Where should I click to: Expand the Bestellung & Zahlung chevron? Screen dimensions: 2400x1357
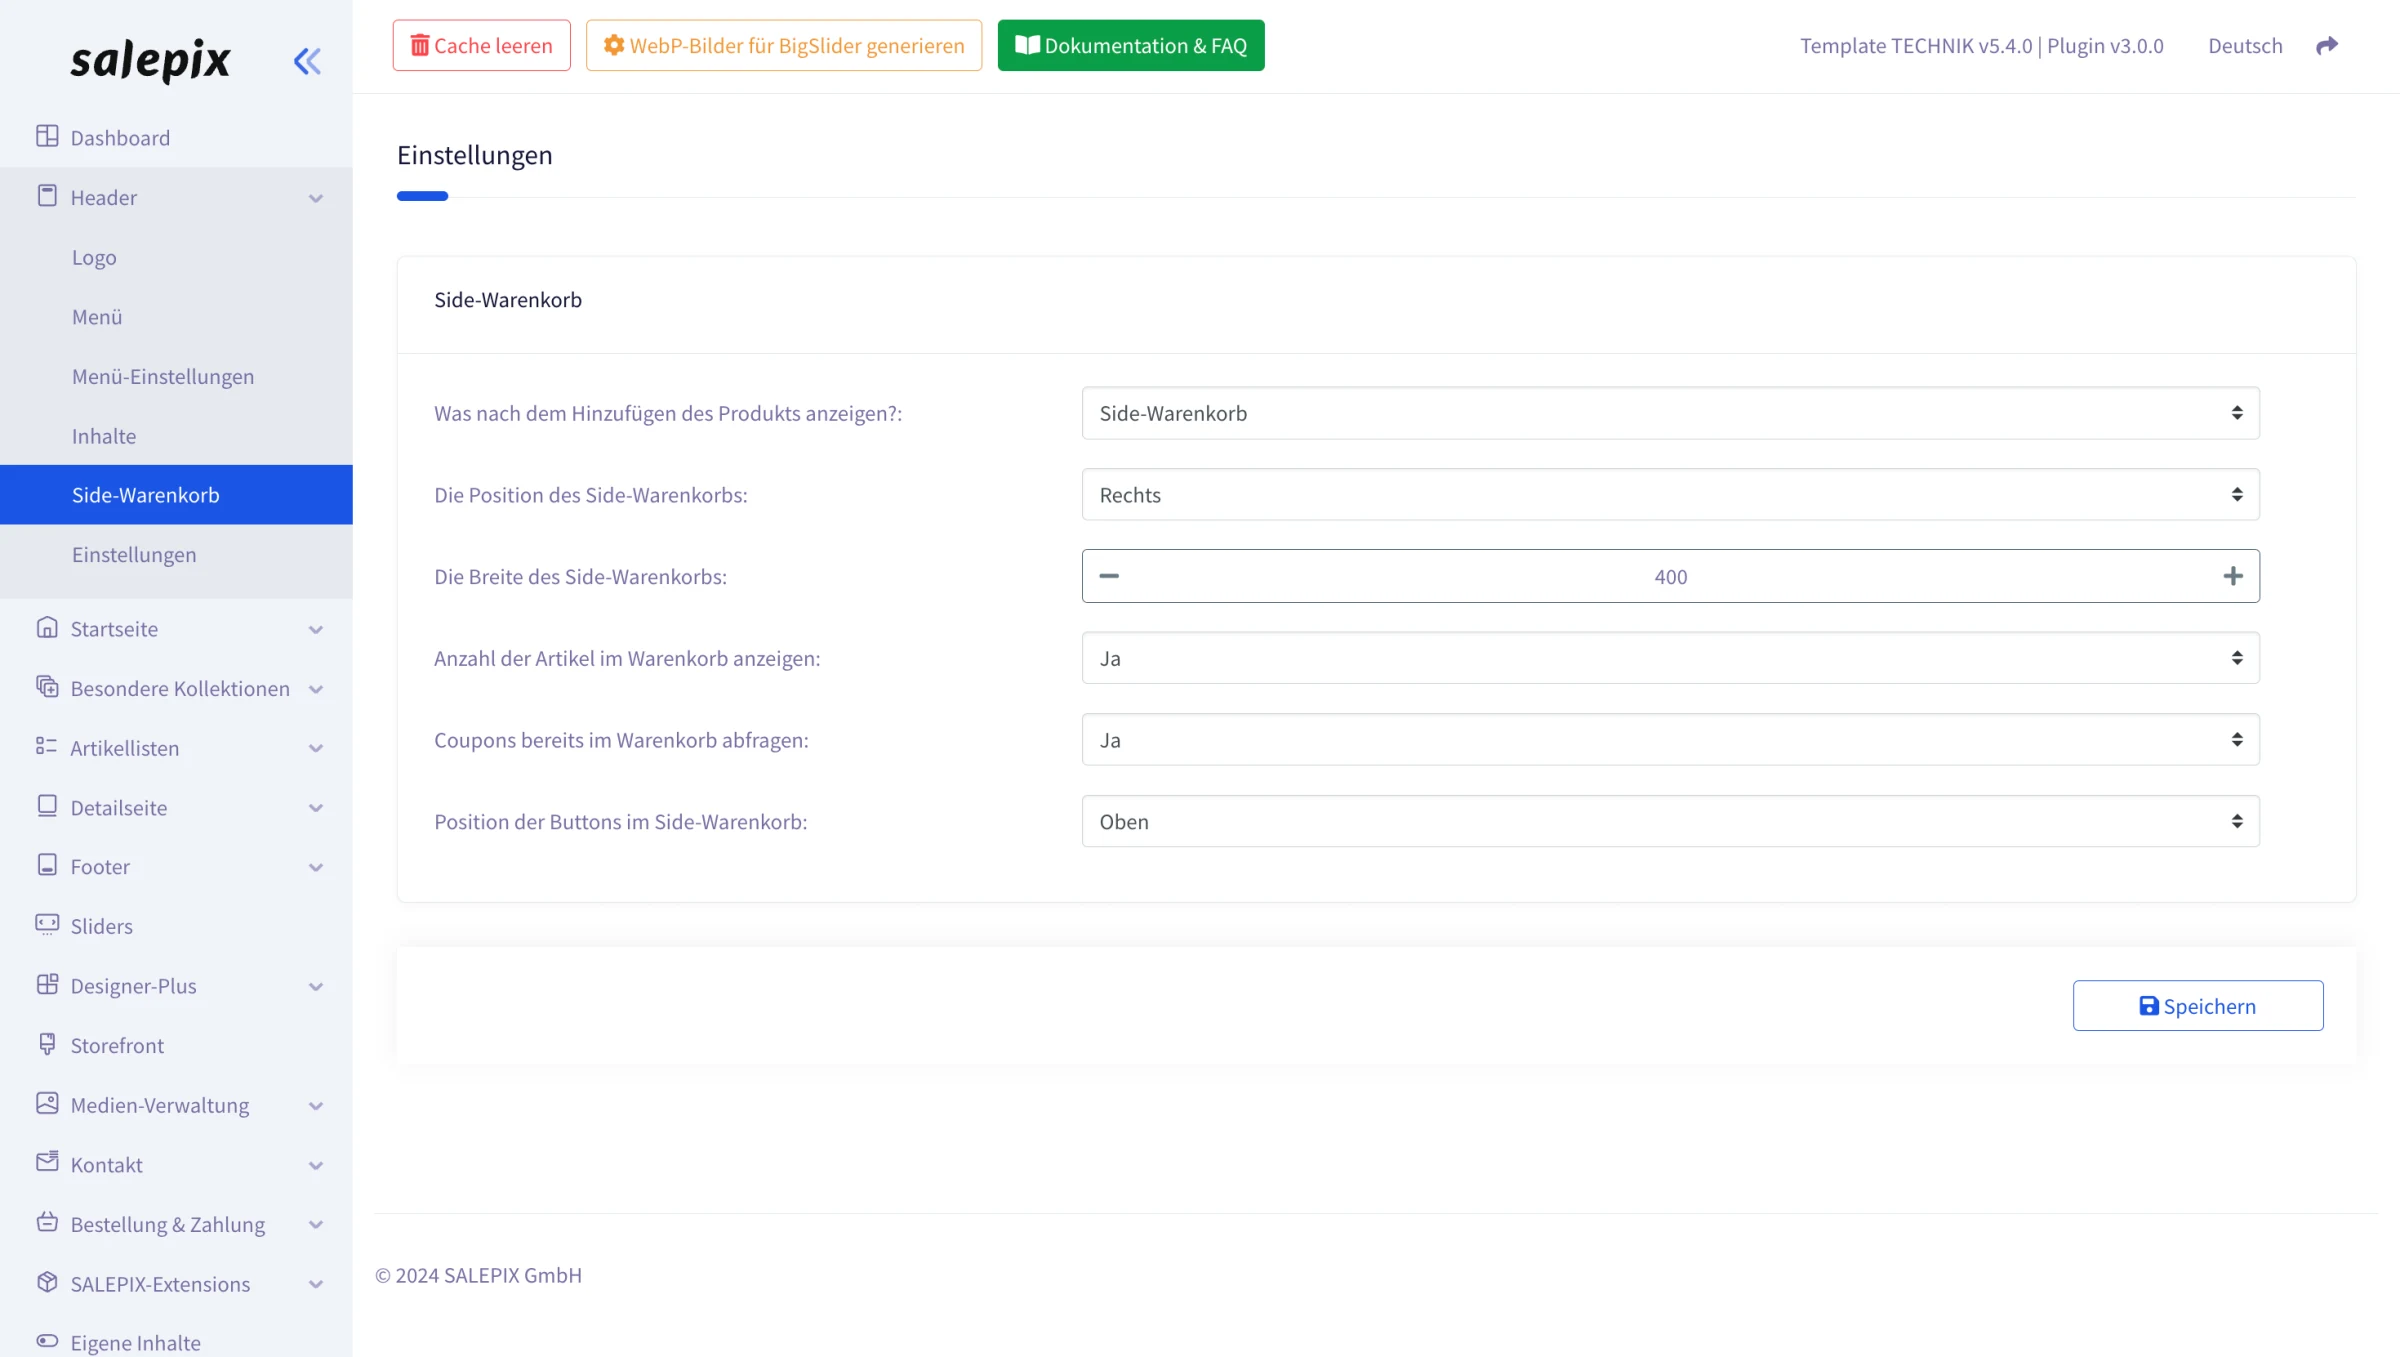[x=316, y=1224]
